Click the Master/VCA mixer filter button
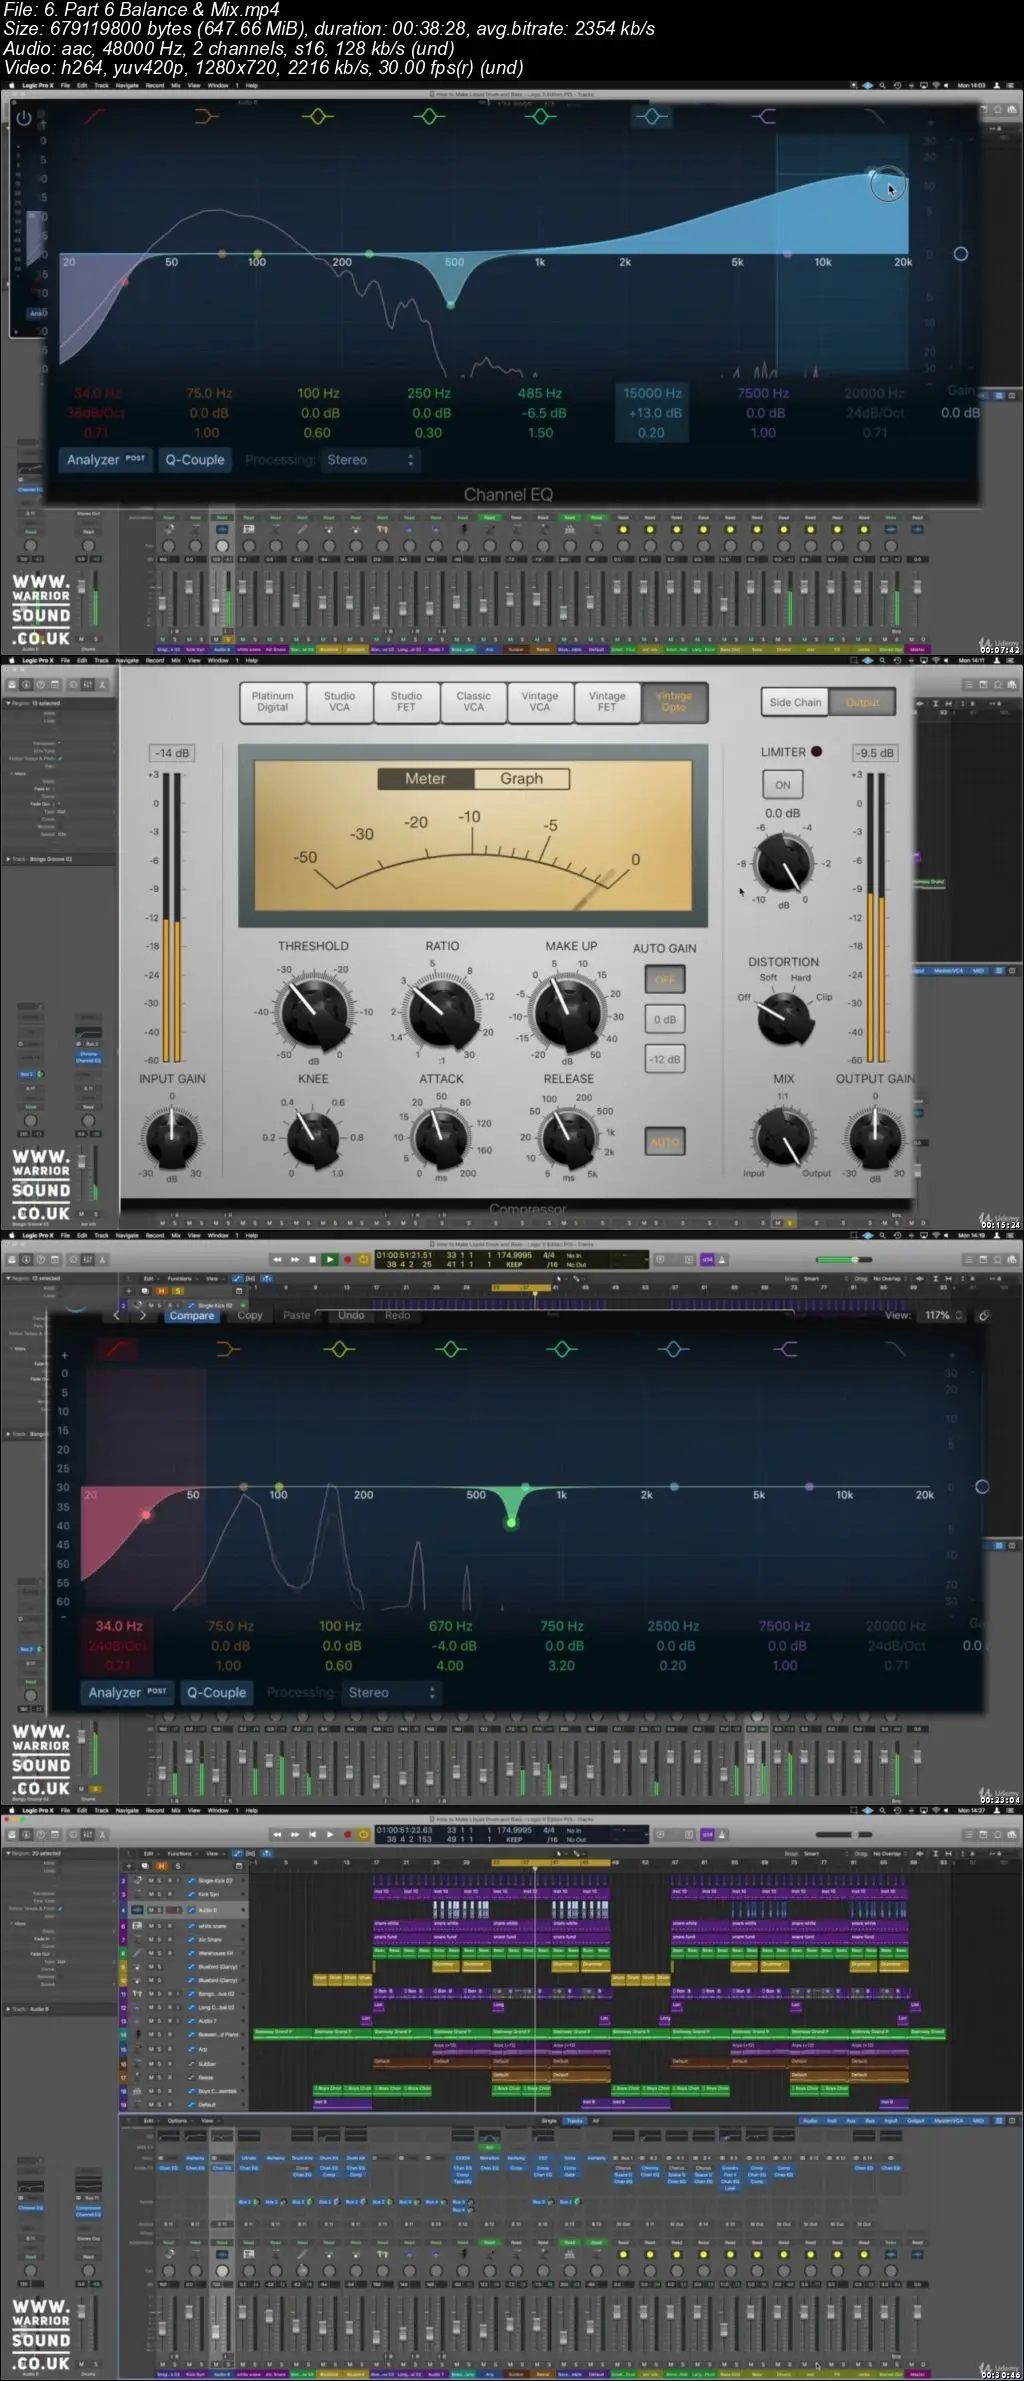The height and width of the screenshot is (2381, 1024). pyautogui.click(x=946, y=2120)
